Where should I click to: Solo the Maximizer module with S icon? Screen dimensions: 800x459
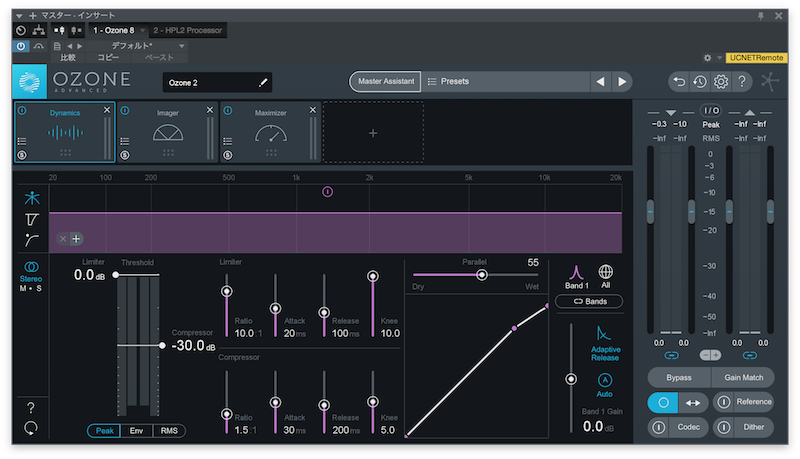(228, 155)
